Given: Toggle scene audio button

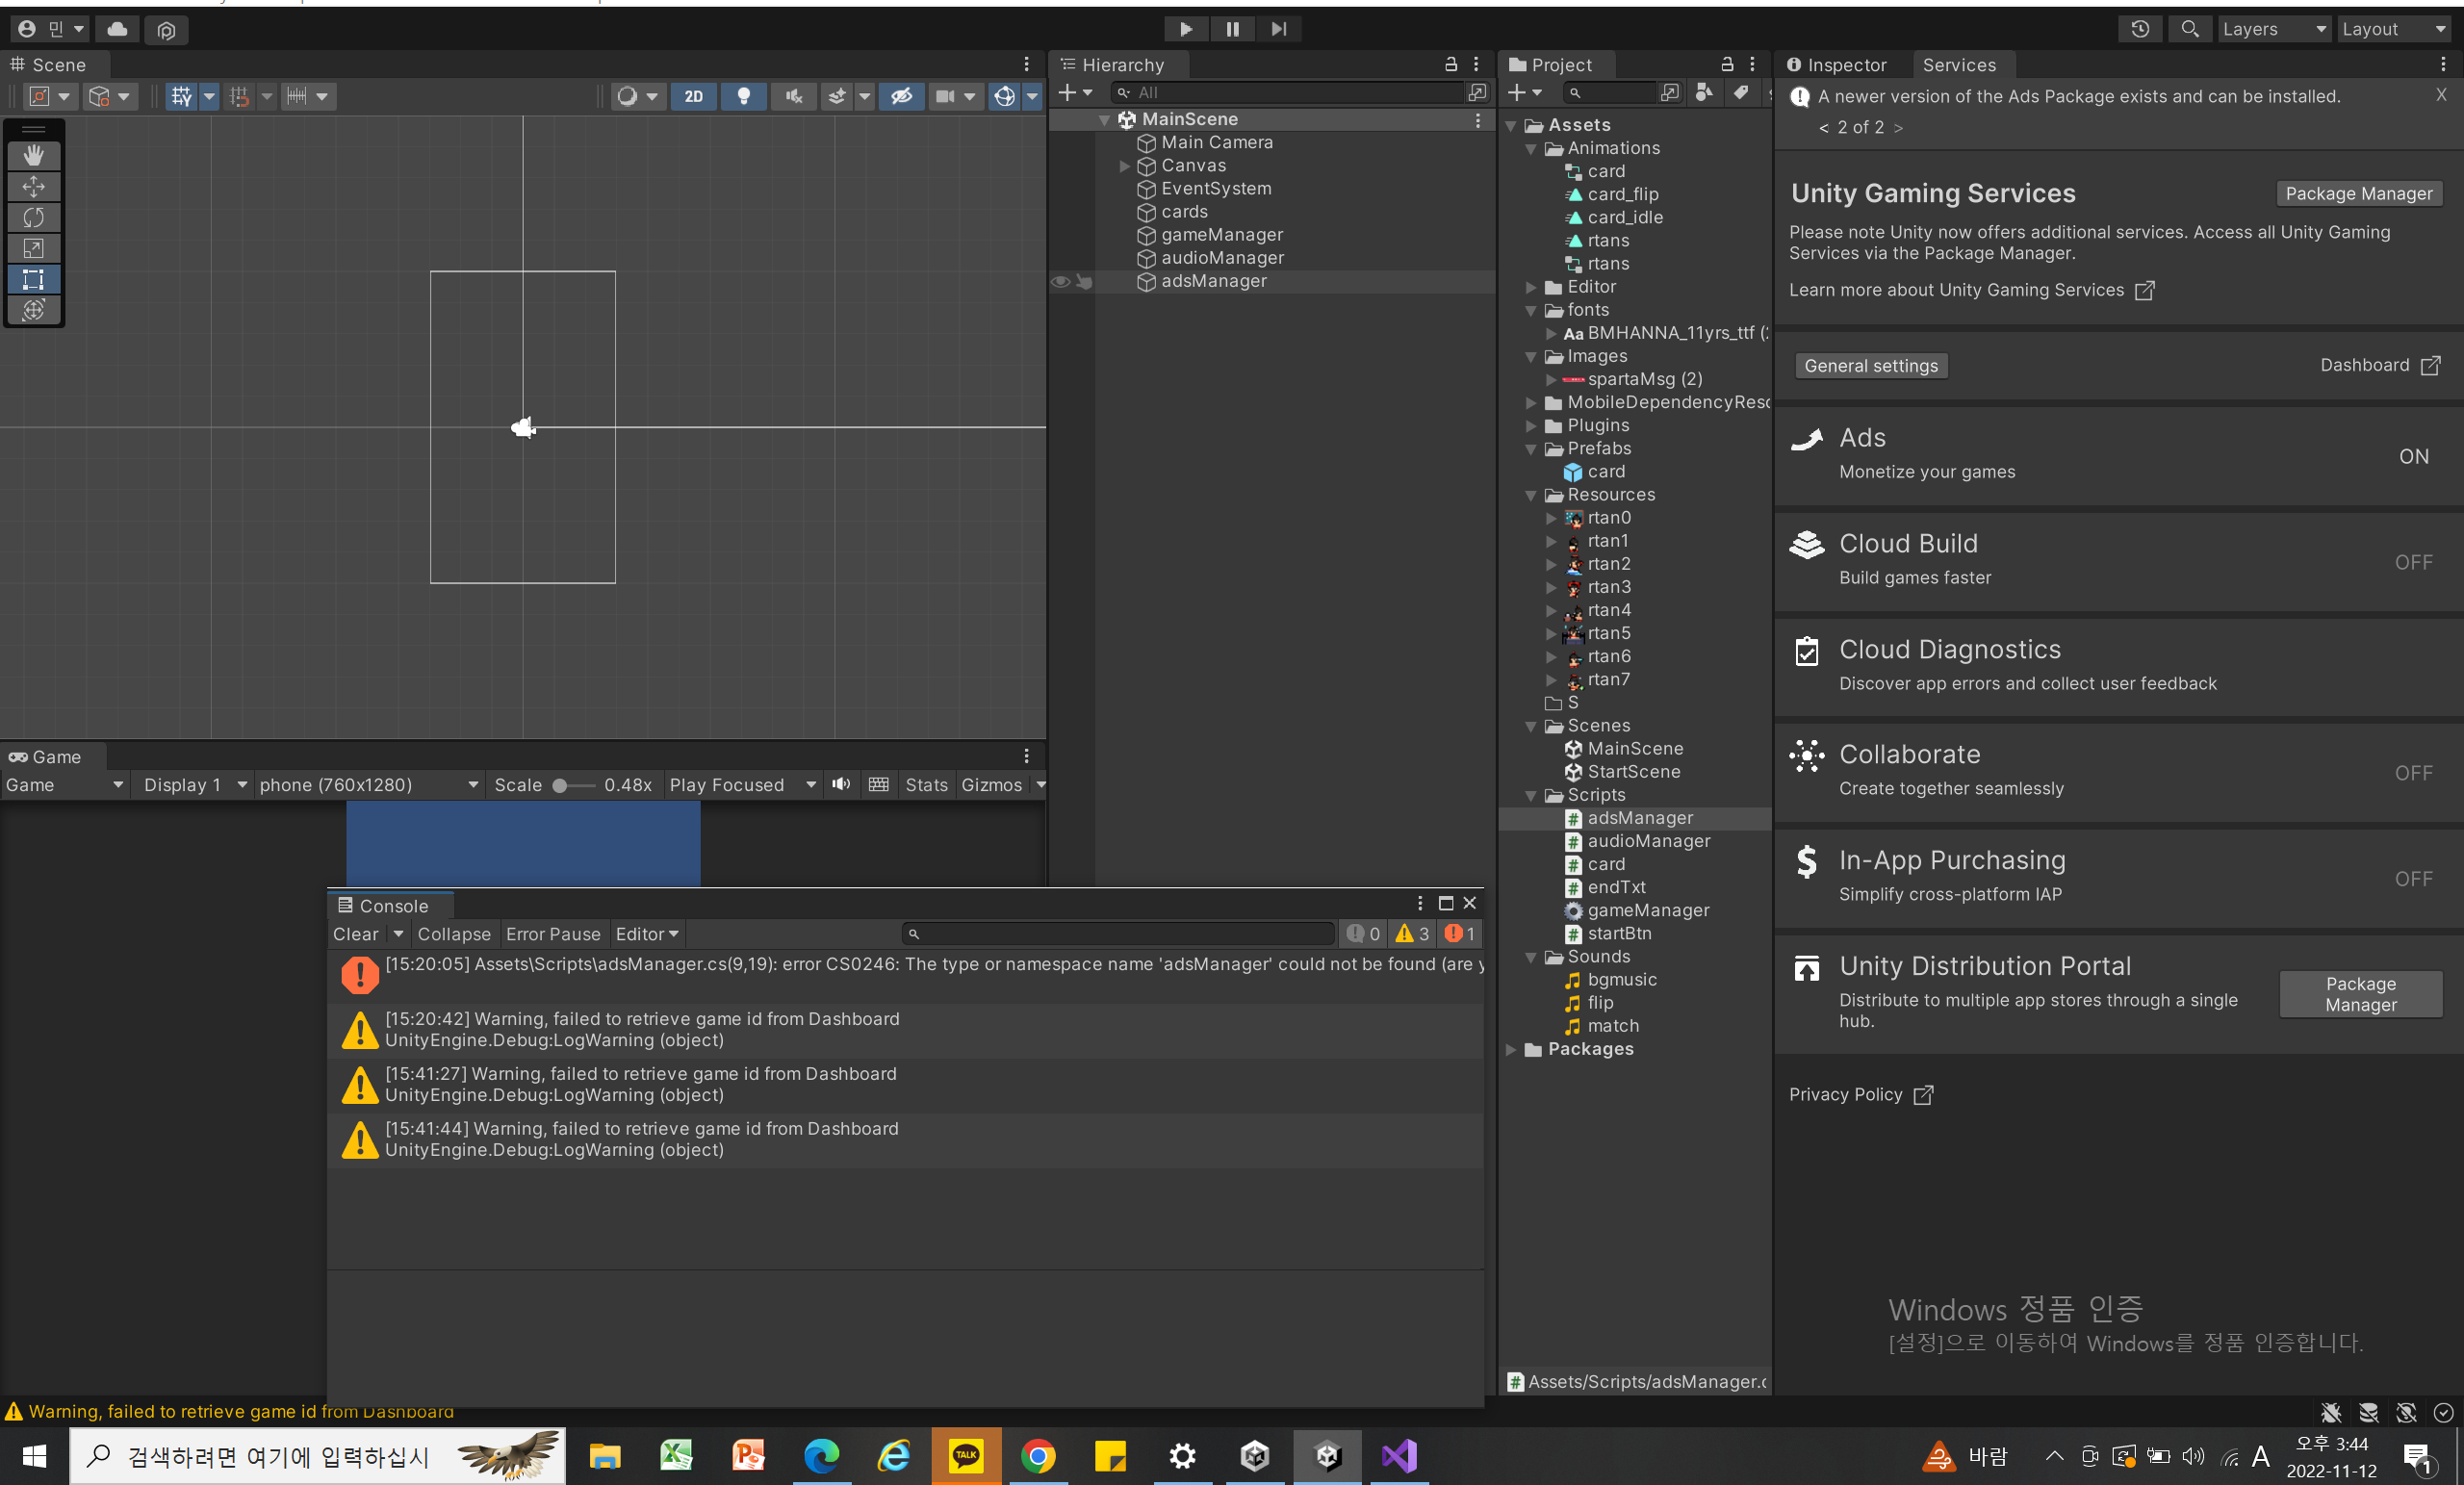Looking at the screenshot, I should (793, 96).
